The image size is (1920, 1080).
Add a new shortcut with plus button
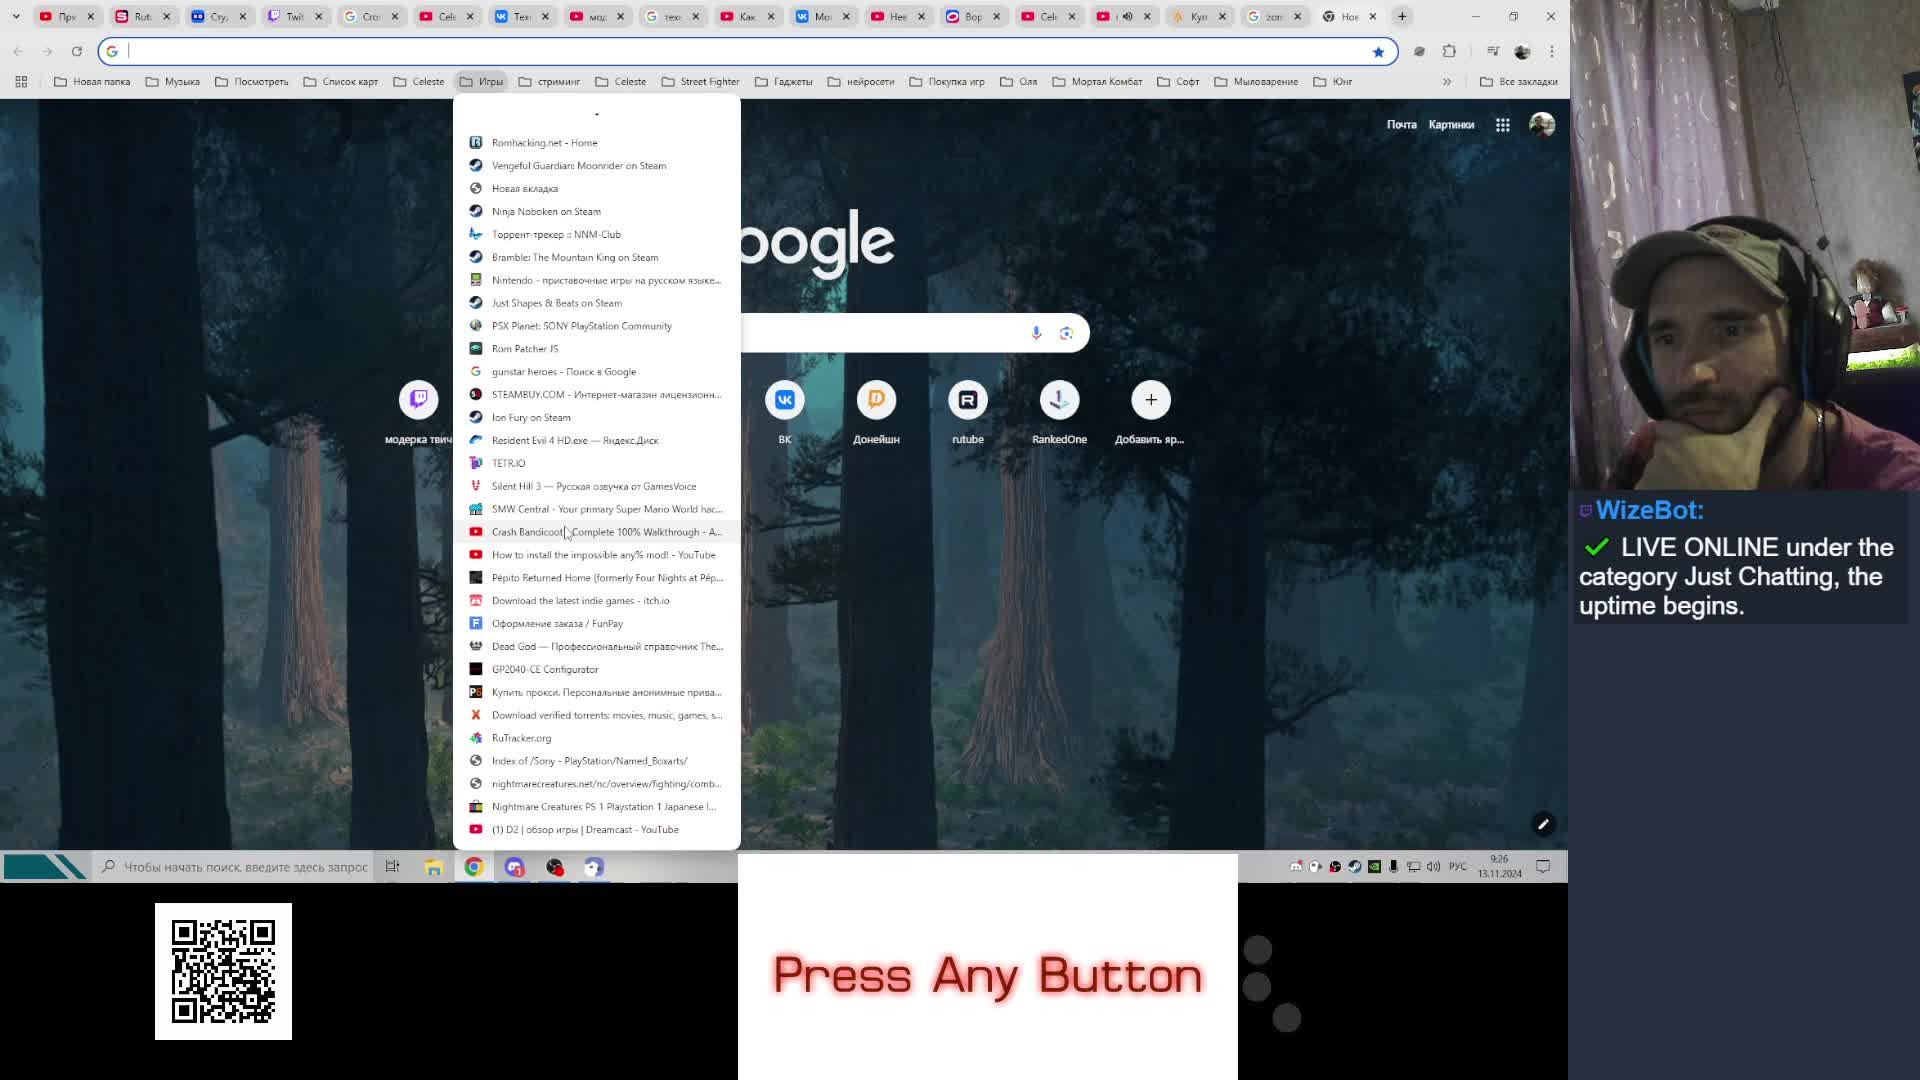[x=1151, y=401]
